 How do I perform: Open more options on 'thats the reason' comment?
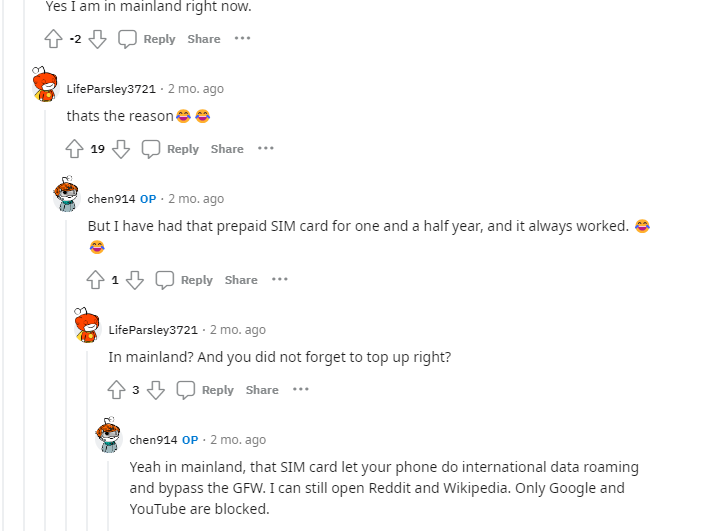[265, 149]
